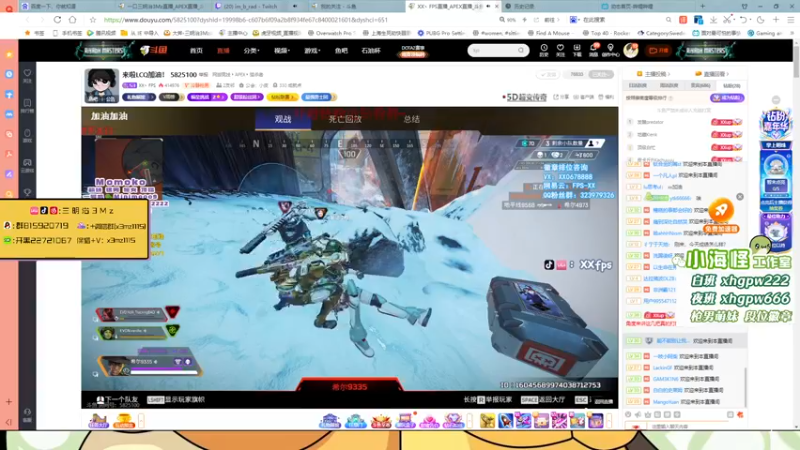Expand the 视频 navigation dropdown

(282, 51)
